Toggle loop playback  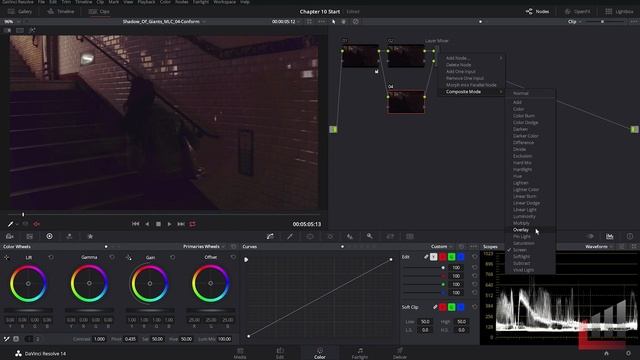point(193,224)
